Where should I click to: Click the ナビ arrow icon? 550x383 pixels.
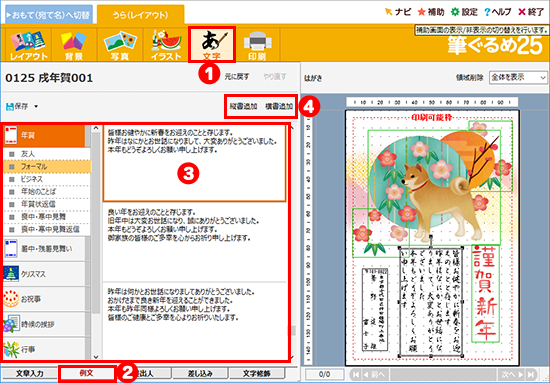pyautogui.click(x=388, y=12)
